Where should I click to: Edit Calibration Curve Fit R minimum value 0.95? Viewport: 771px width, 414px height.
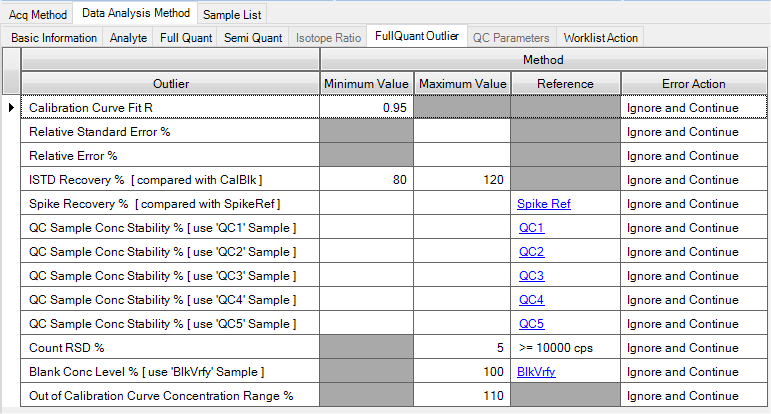[x=367, y=108]
